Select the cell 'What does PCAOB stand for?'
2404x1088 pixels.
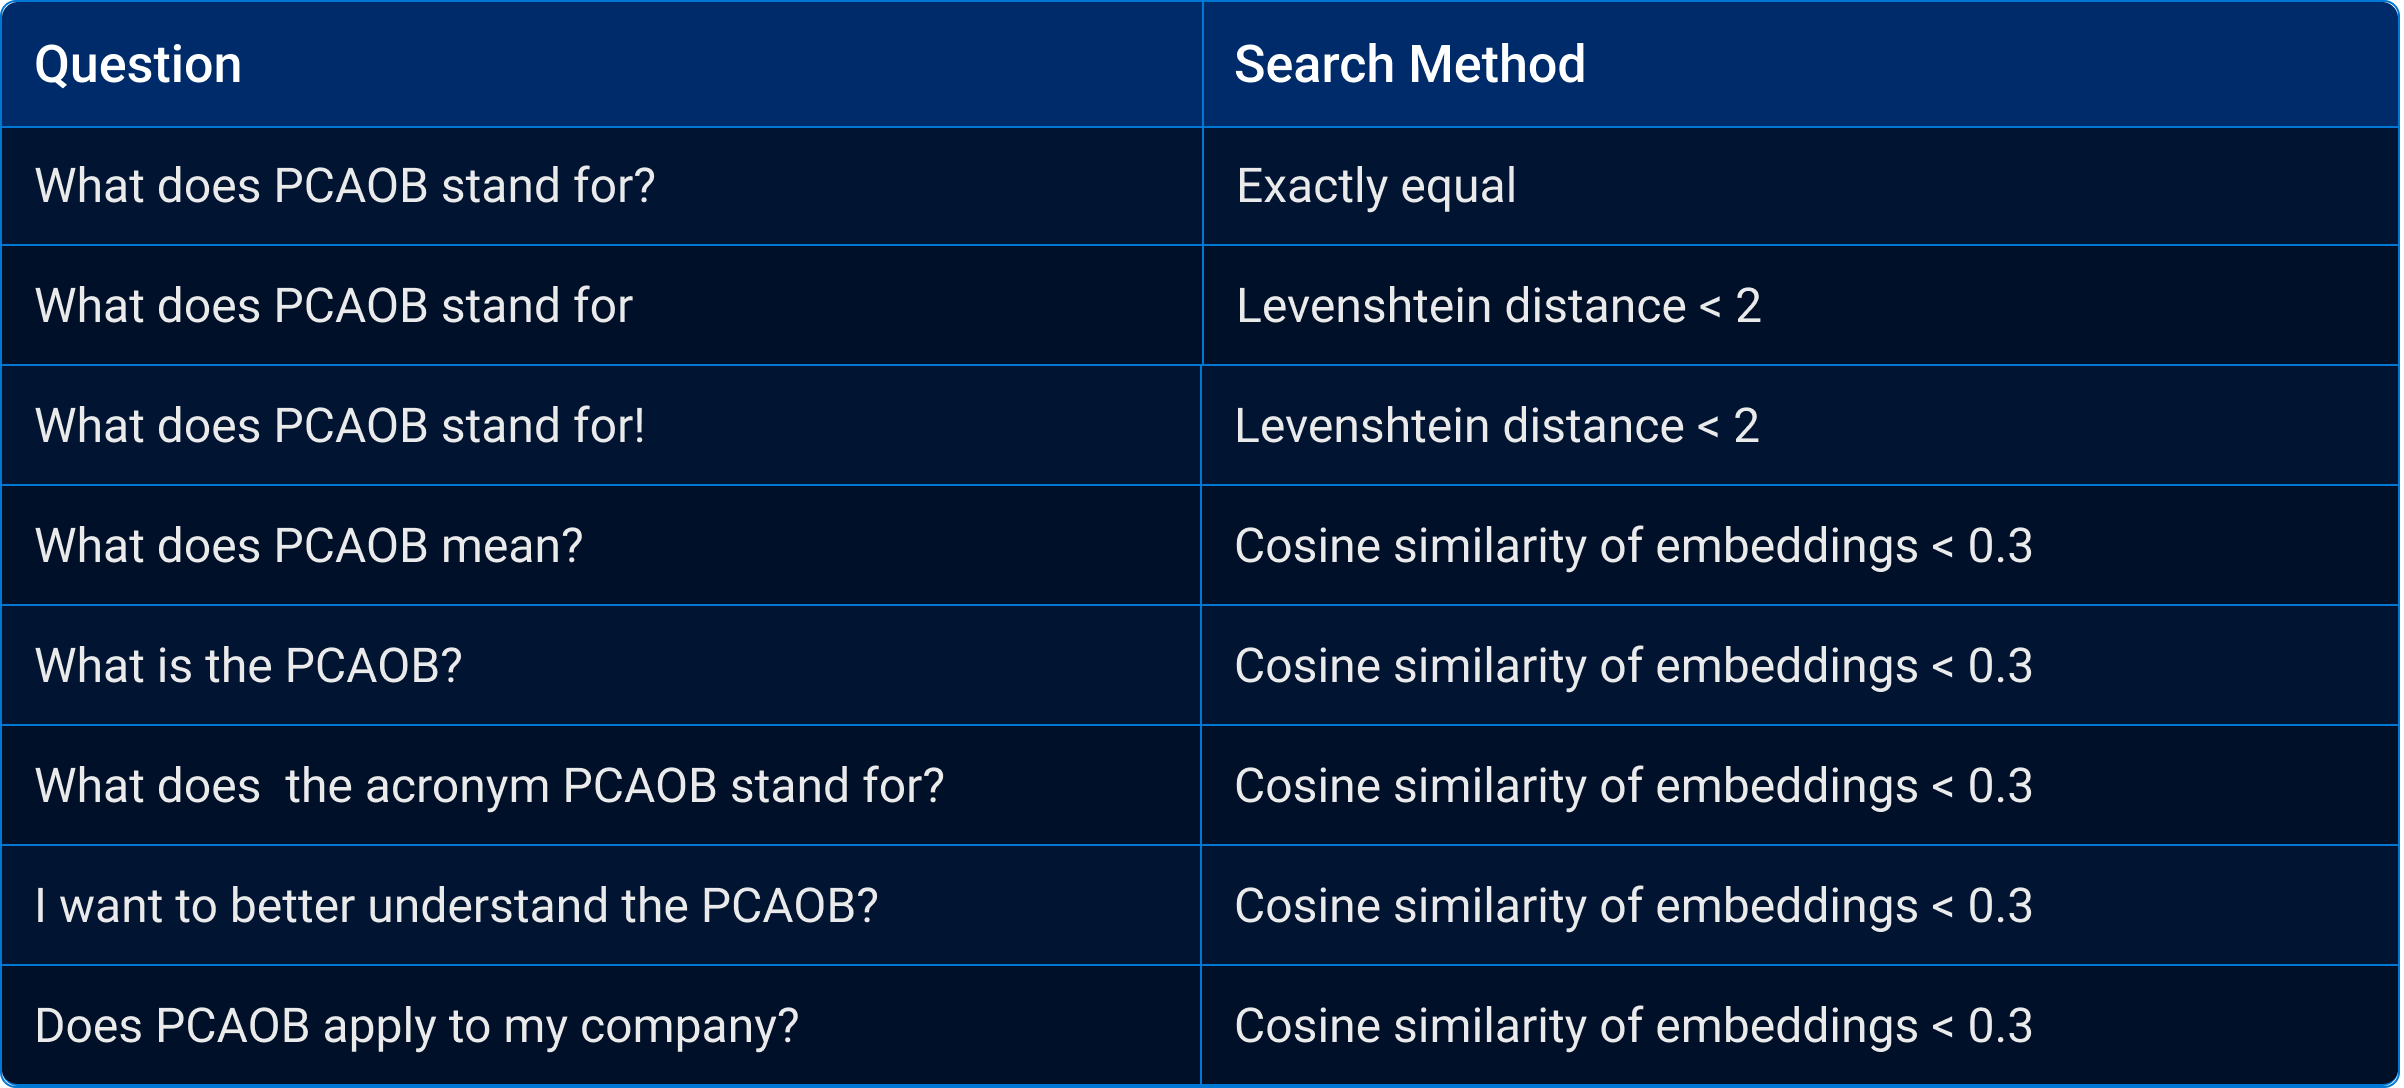[602, 186]
